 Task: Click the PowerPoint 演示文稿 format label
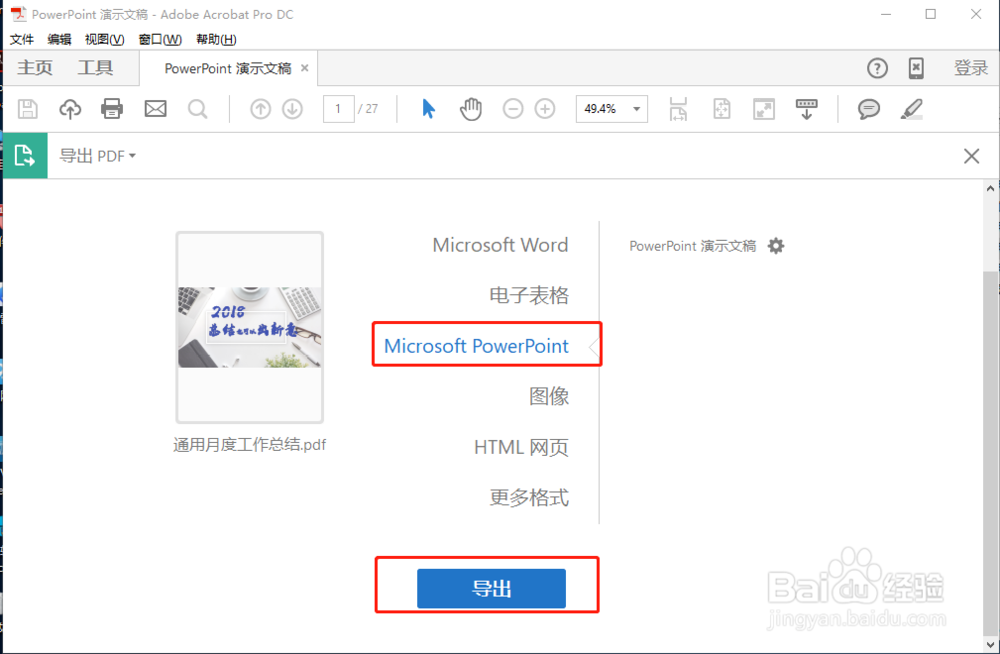click(693, 246)
